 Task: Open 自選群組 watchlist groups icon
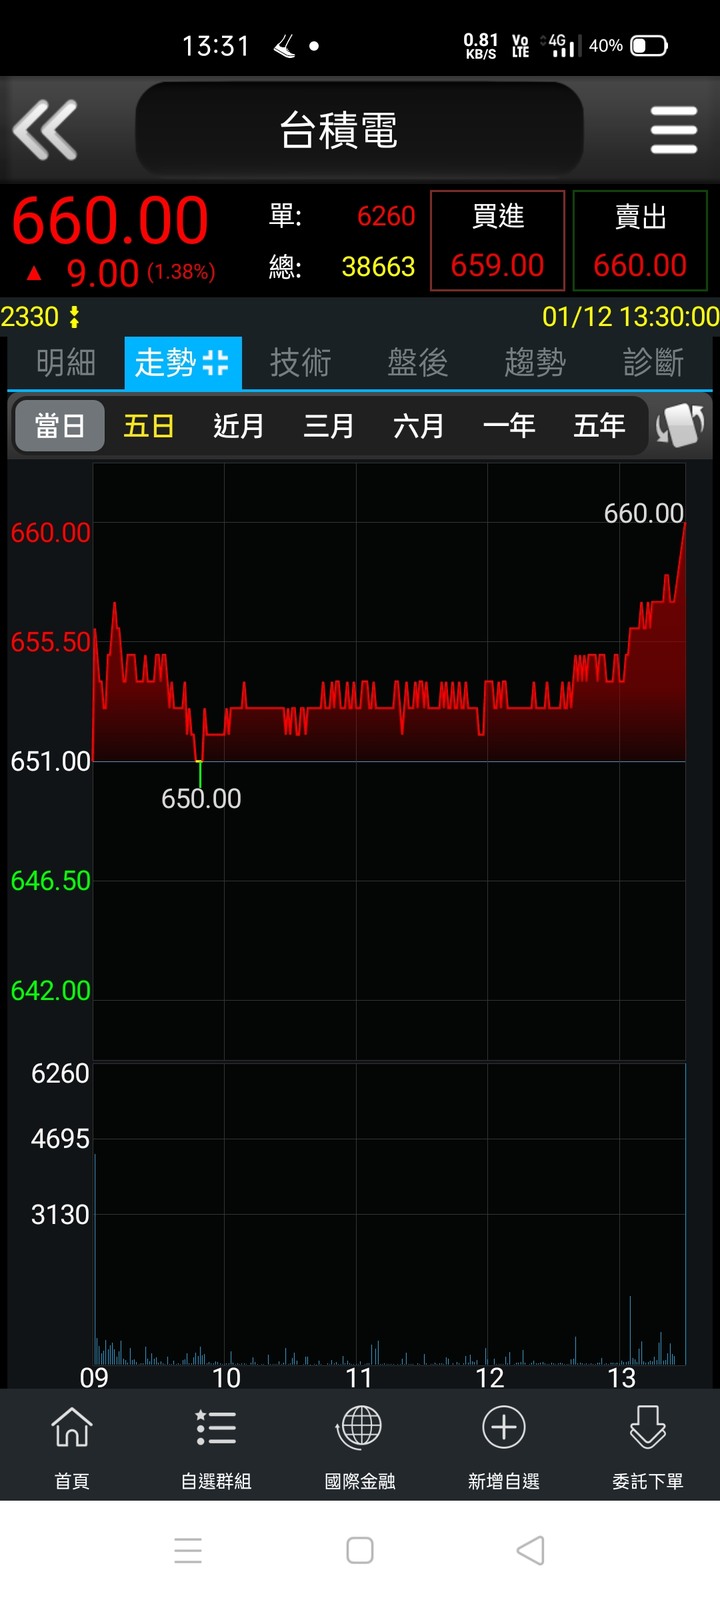216,1427
